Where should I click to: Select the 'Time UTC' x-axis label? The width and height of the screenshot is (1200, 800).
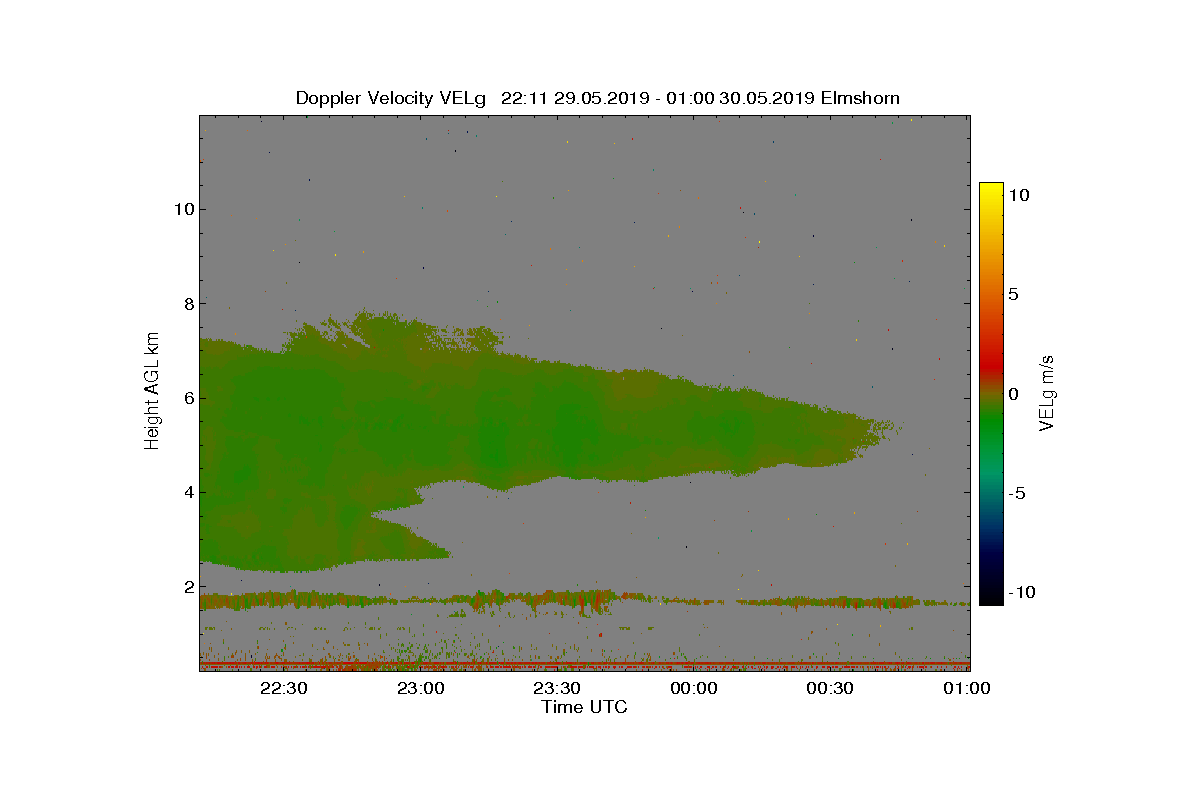[x=584, y=707]
